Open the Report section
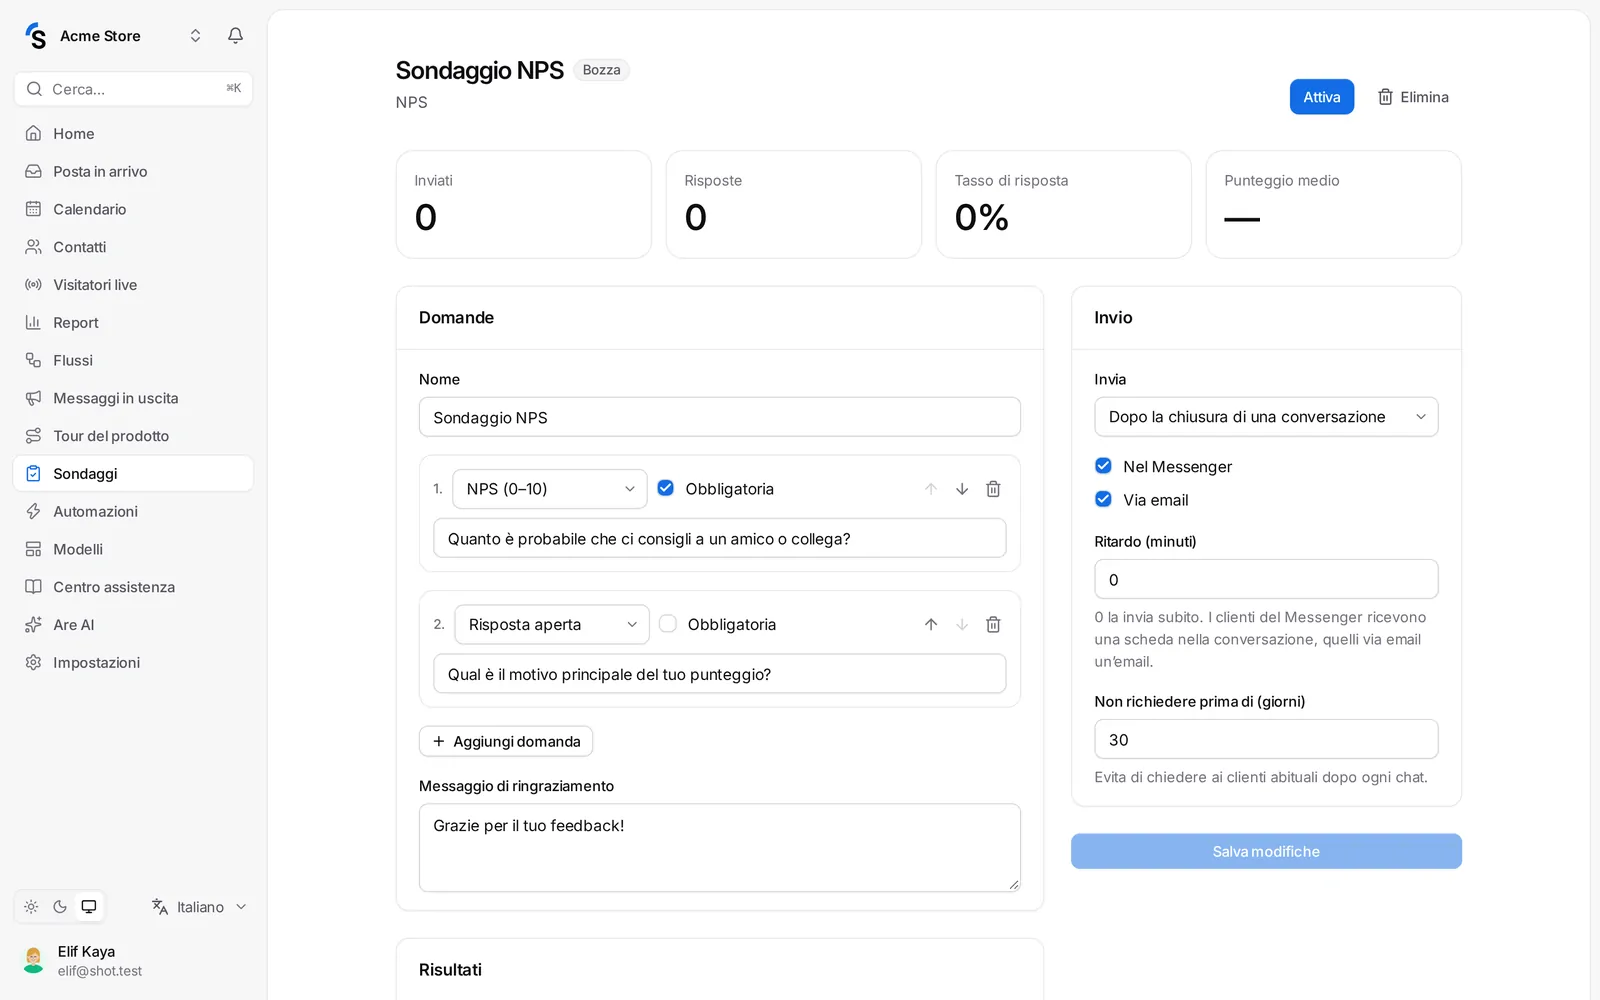The image size is (1600, 1000). [133, 323]
